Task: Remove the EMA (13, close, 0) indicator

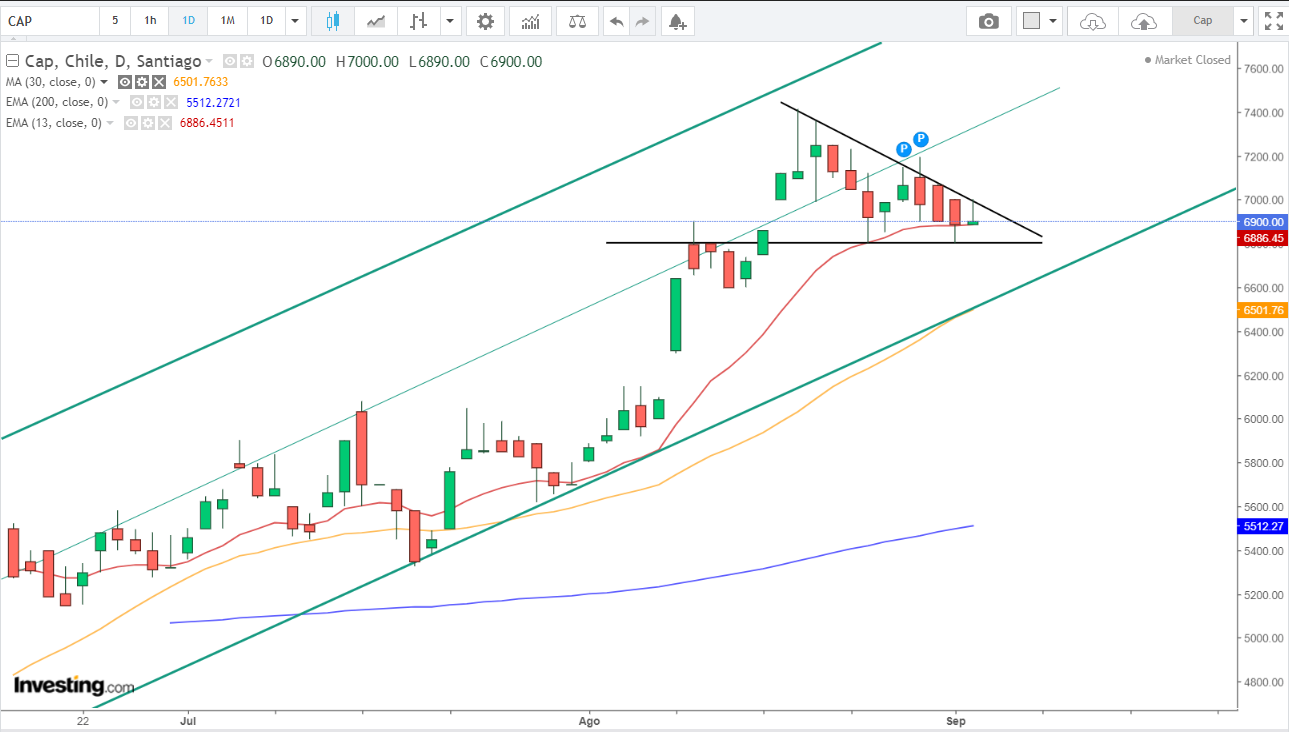Action: click(163, 123)
